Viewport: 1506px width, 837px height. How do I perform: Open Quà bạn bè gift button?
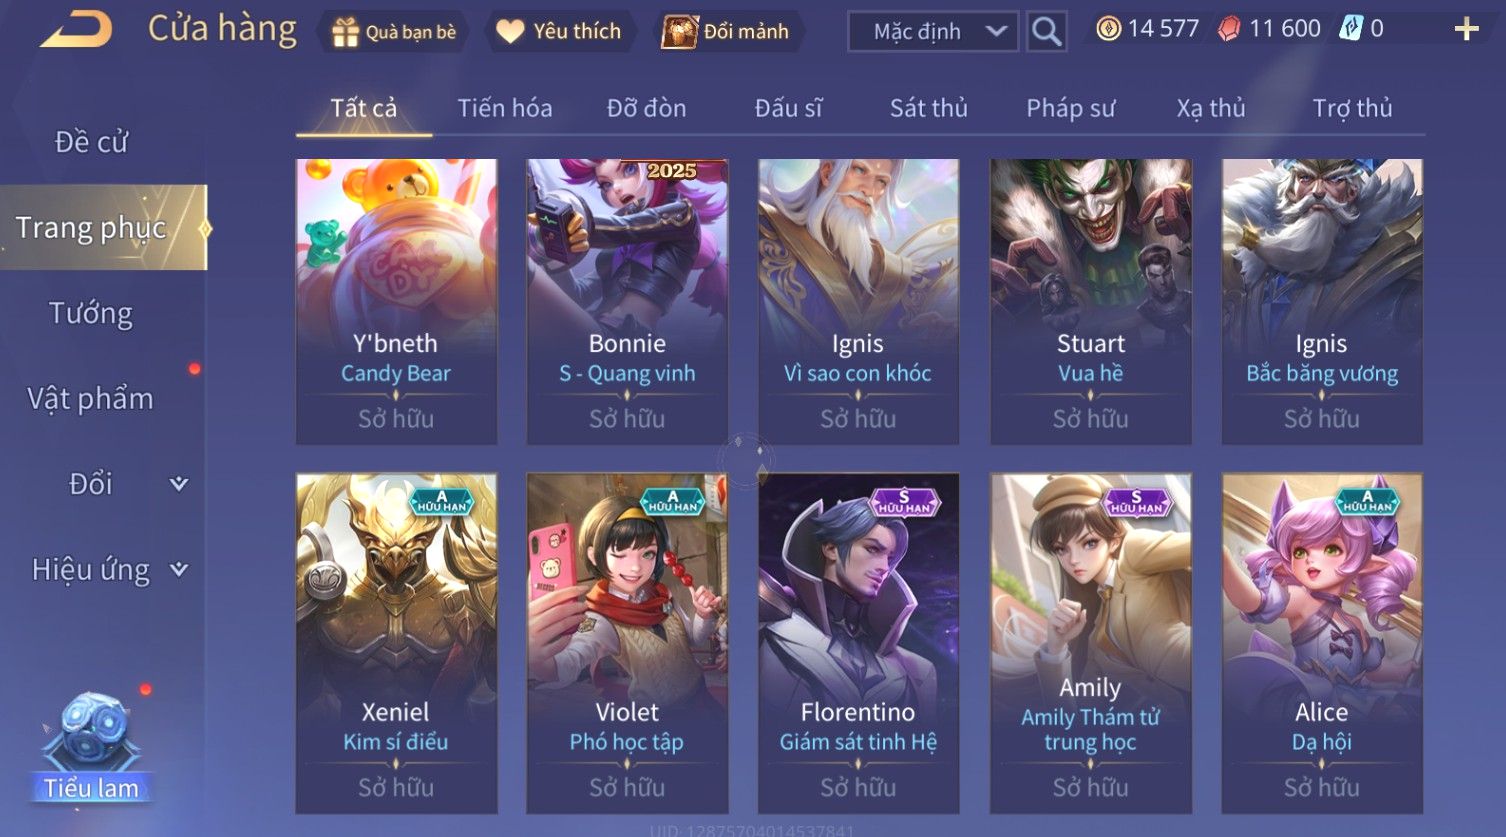coord(393,32)
